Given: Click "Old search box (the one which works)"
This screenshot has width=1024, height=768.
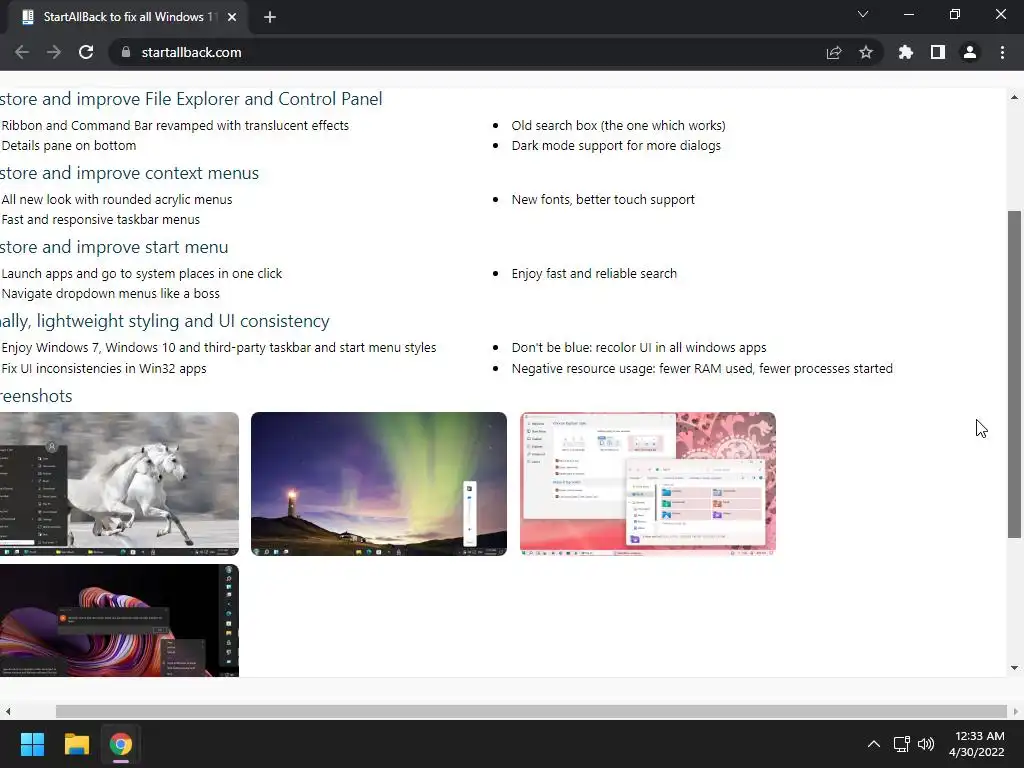Looking at the screenshot, I should (x=618, y=125).
